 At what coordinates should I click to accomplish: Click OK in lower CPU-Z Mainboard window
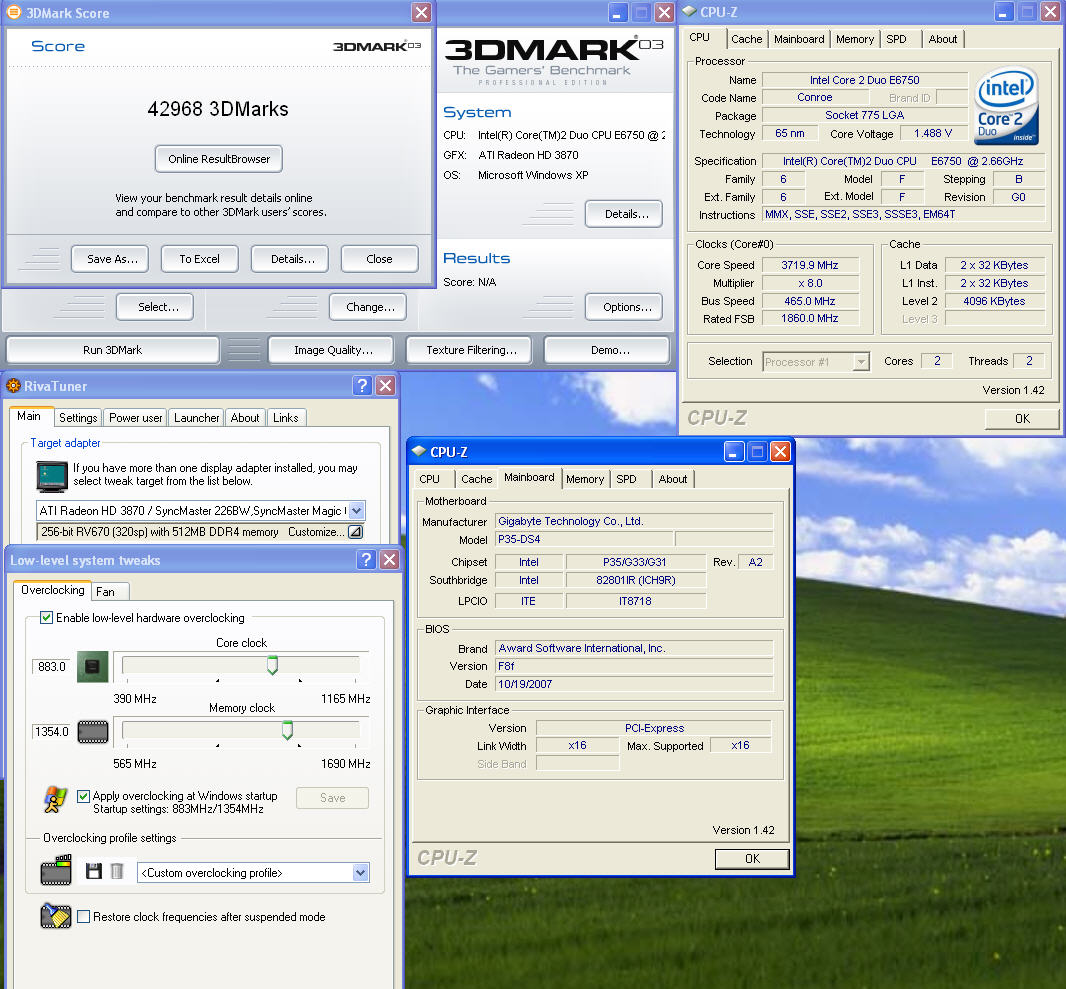pyautogui.click(x=752, y=858)
